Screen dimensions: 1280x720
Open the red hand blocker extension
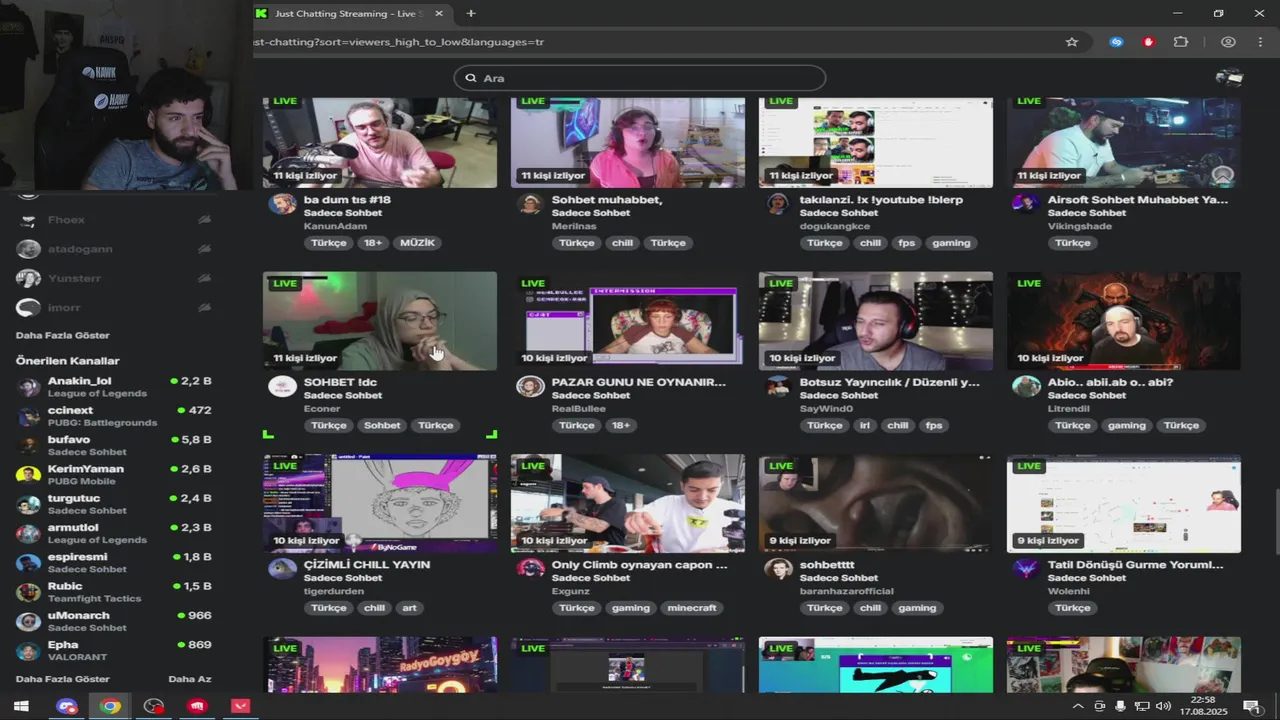[1149, 42]
